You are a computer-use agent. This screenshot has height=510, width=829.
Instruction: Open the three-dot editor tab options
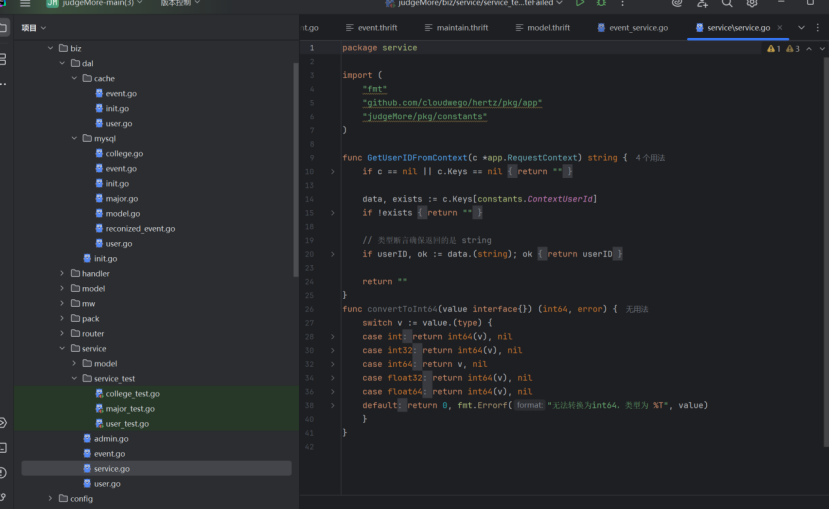point(817,27)
